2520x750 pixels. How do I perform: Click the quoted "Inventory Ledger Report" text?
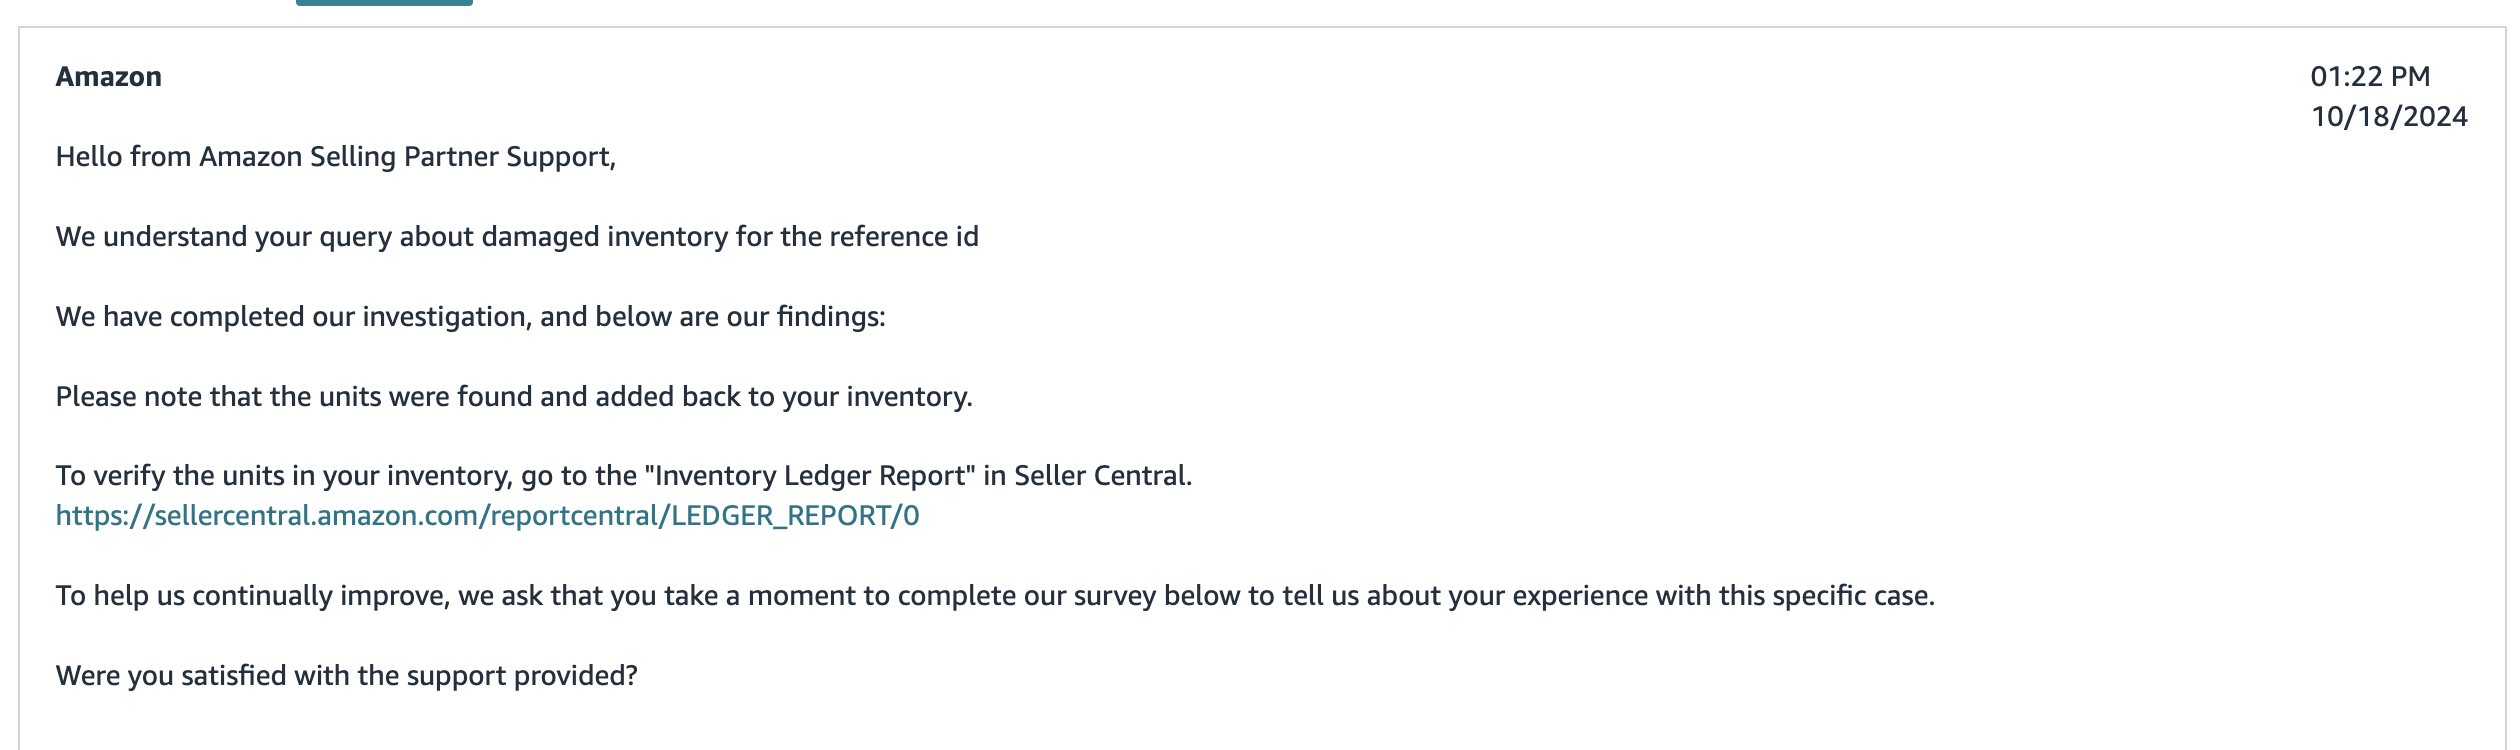(810, 476)
